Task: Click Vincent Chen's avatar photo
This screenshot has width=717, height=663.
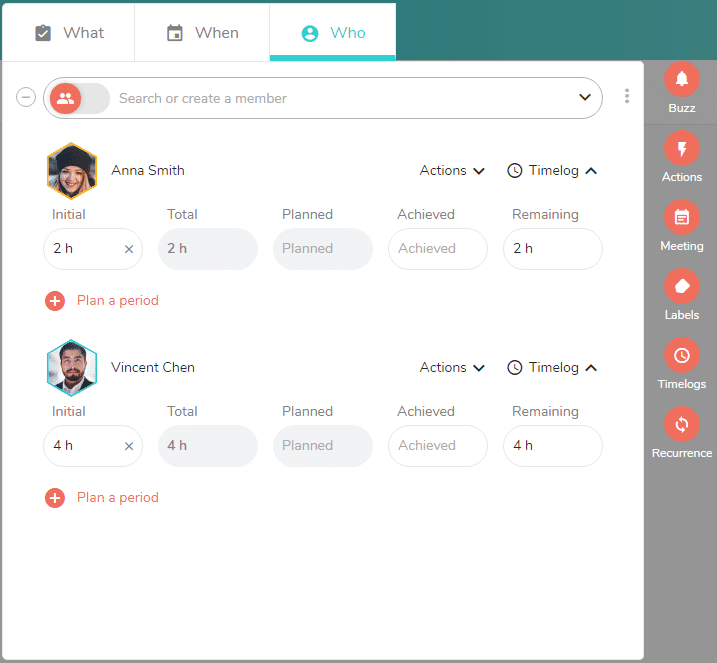Action: click(72, 368)
